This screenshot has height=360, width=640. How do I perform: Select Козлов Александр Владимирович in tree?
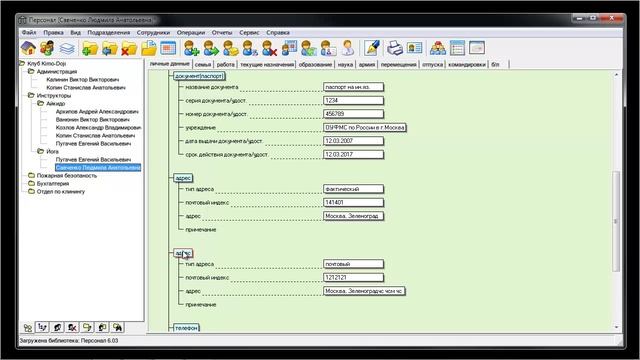click(x=98, y=127)
